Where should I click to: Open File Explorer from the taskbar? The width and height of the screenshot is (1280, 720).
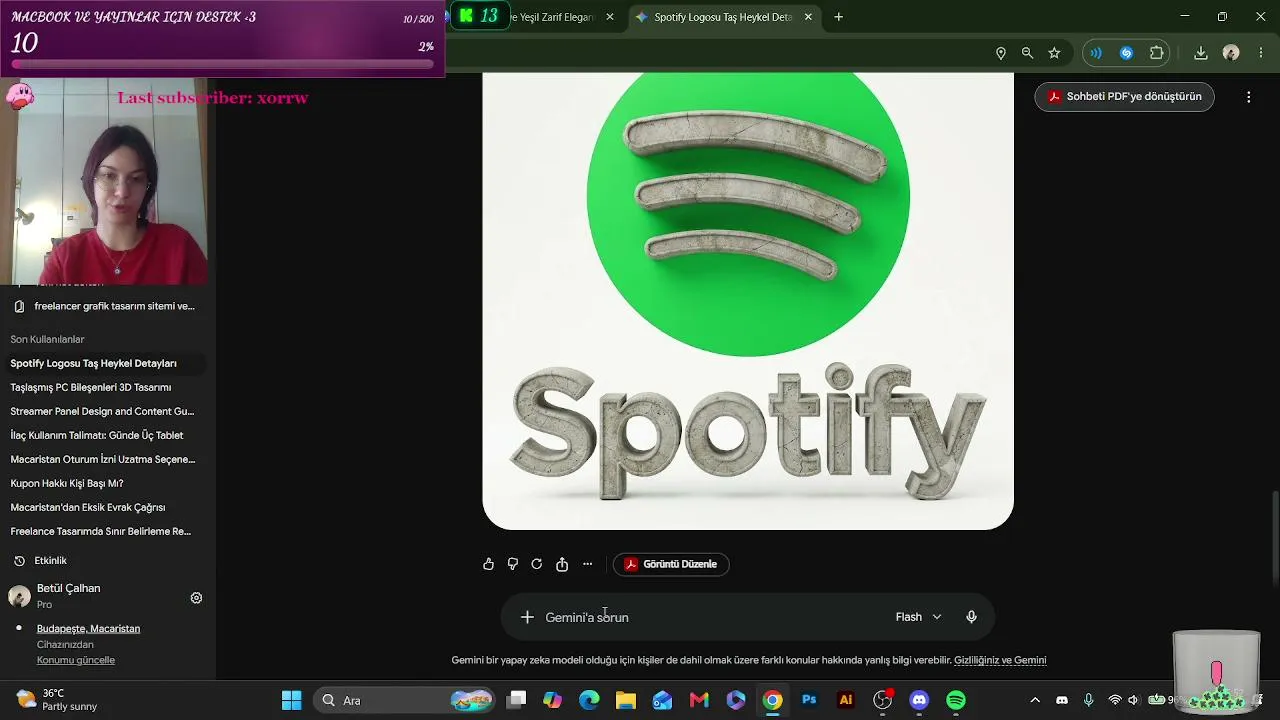point(626,700)
